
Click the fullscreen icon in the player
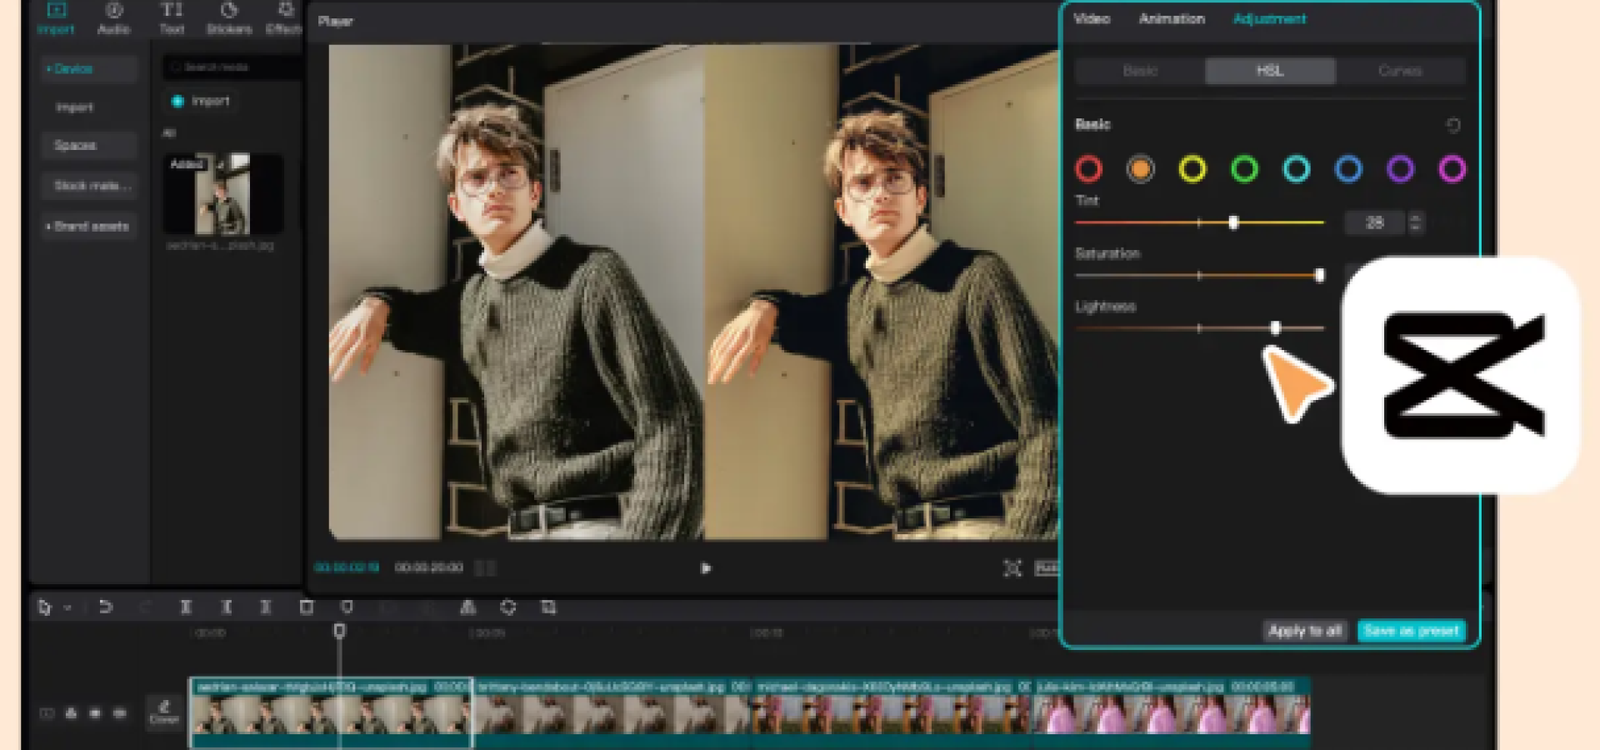pos(1012,568)
